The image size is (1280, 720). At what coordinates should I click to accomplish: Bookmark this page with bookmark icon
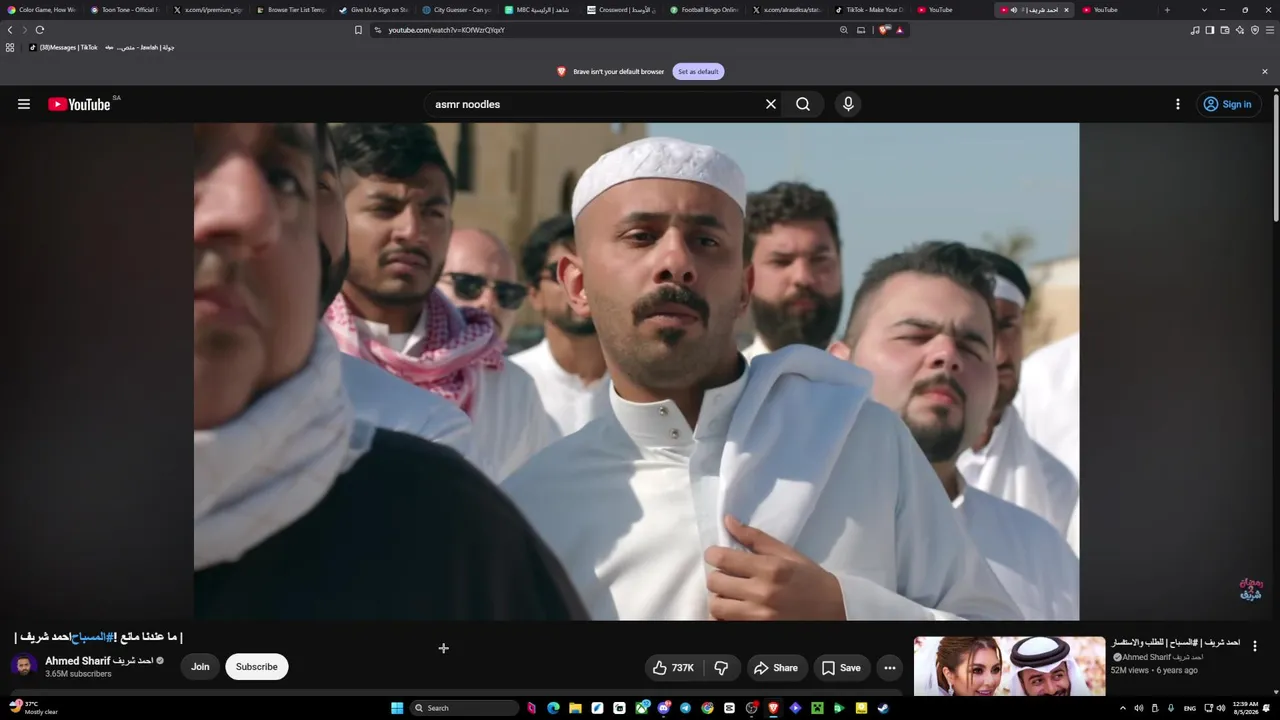click(358, 30)
